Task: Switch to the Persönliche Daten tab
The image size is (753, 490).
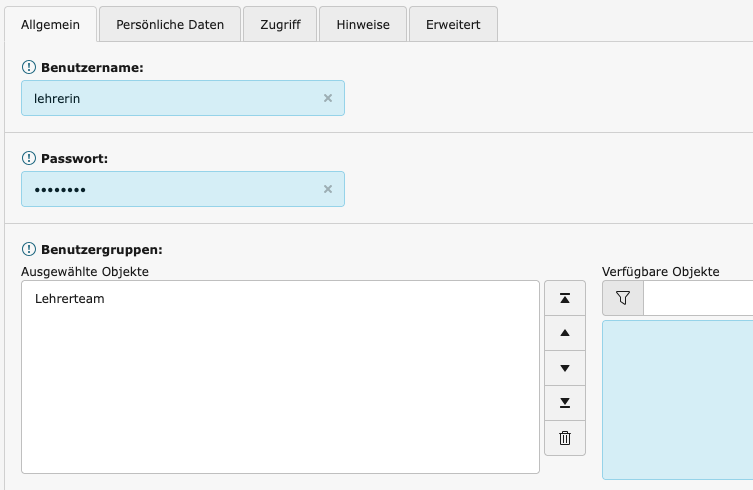Action: click(x=170, y=24)
